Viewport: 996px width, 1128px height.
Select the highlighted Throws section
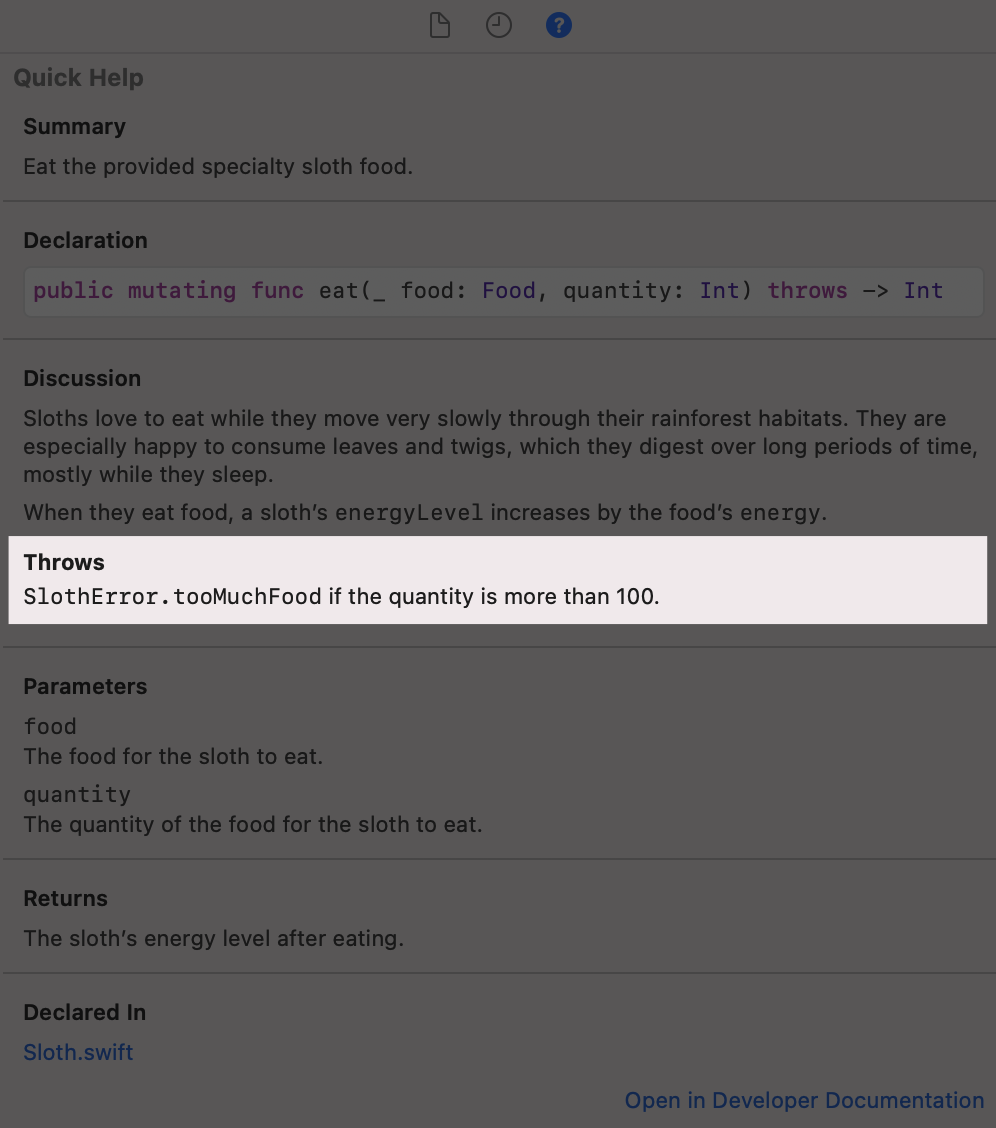pyautogui.click(x=497, y=580)
